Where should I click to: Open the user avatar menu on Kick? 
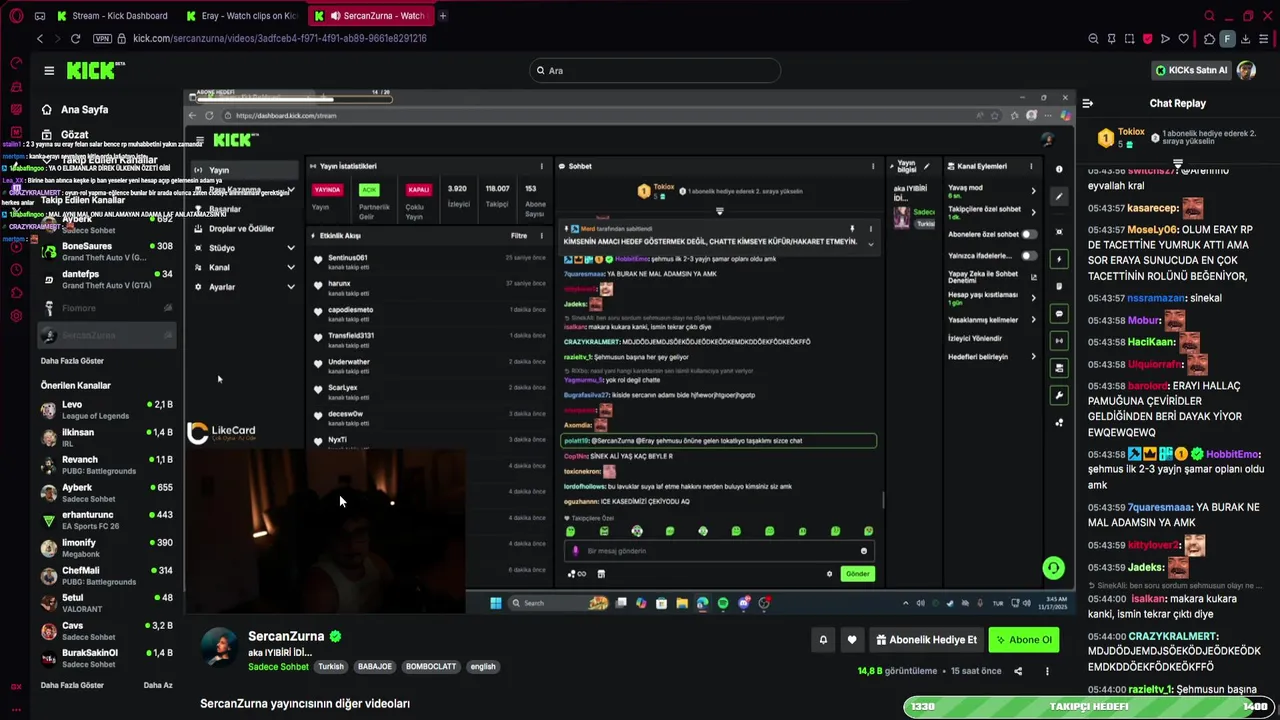(1246, 70)
